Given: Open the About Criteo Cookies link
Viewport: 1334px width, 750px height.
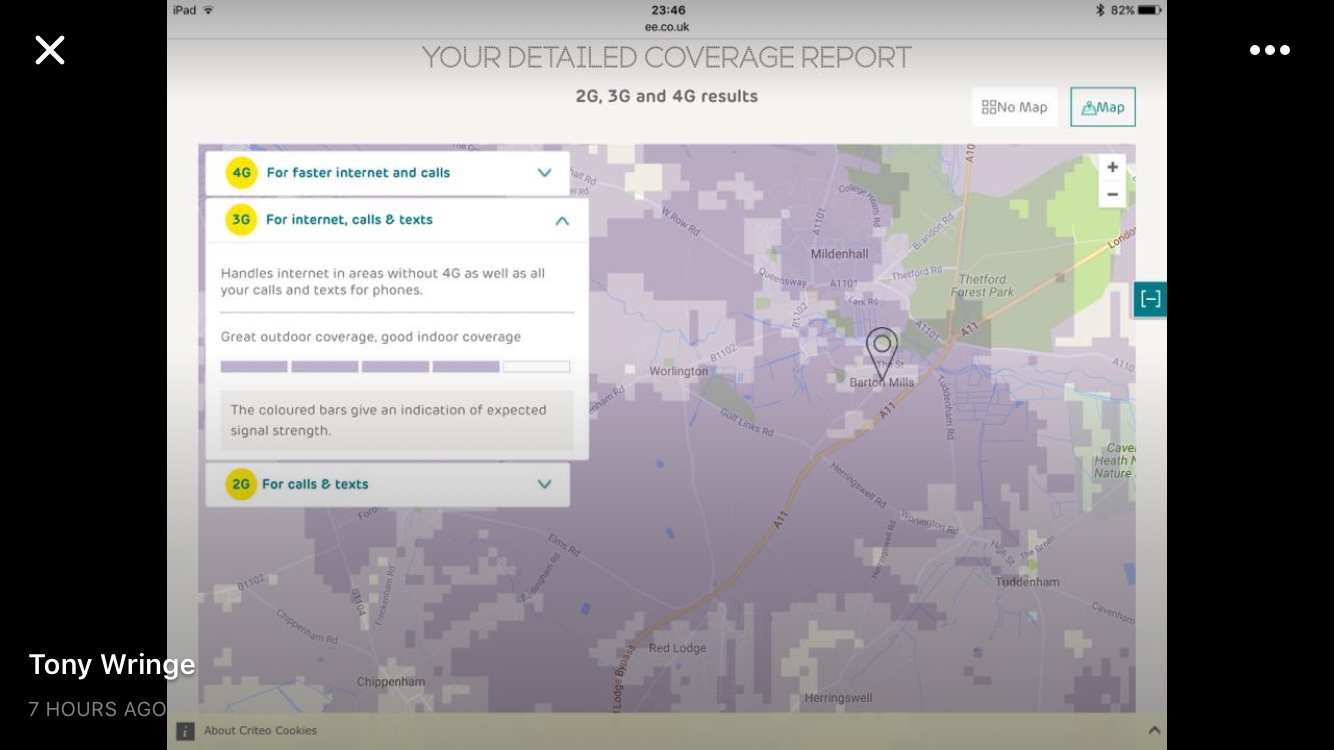Looking at the screenshot, I should (x=260, y=731).
